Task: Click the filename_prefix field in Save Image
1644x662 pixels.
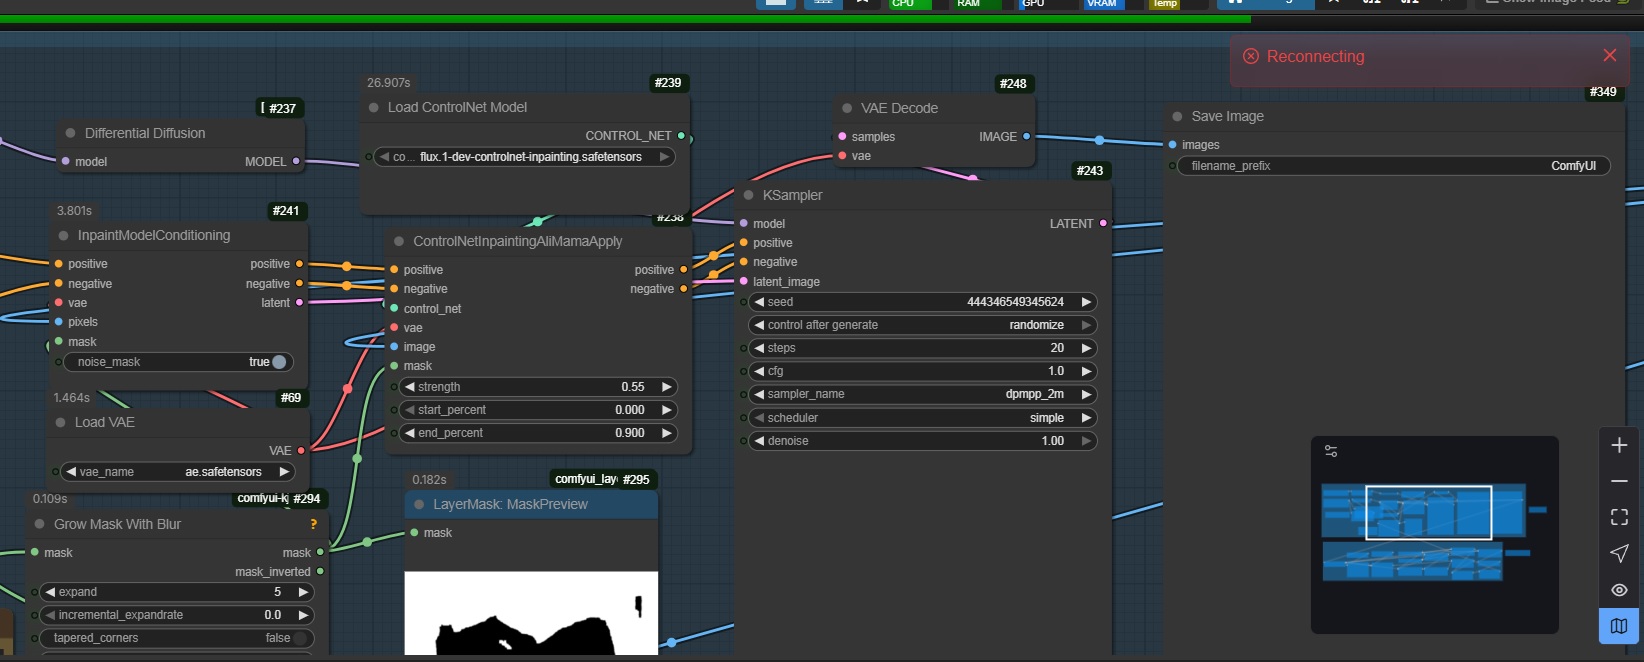Action: pos(1396,166)
